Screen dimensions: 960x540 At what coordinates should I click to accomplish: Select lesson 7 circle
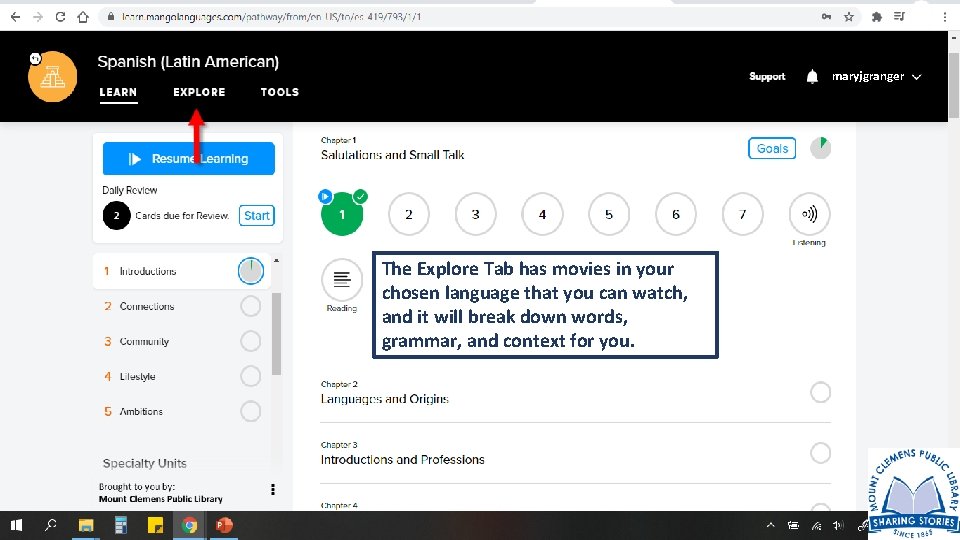742,214
